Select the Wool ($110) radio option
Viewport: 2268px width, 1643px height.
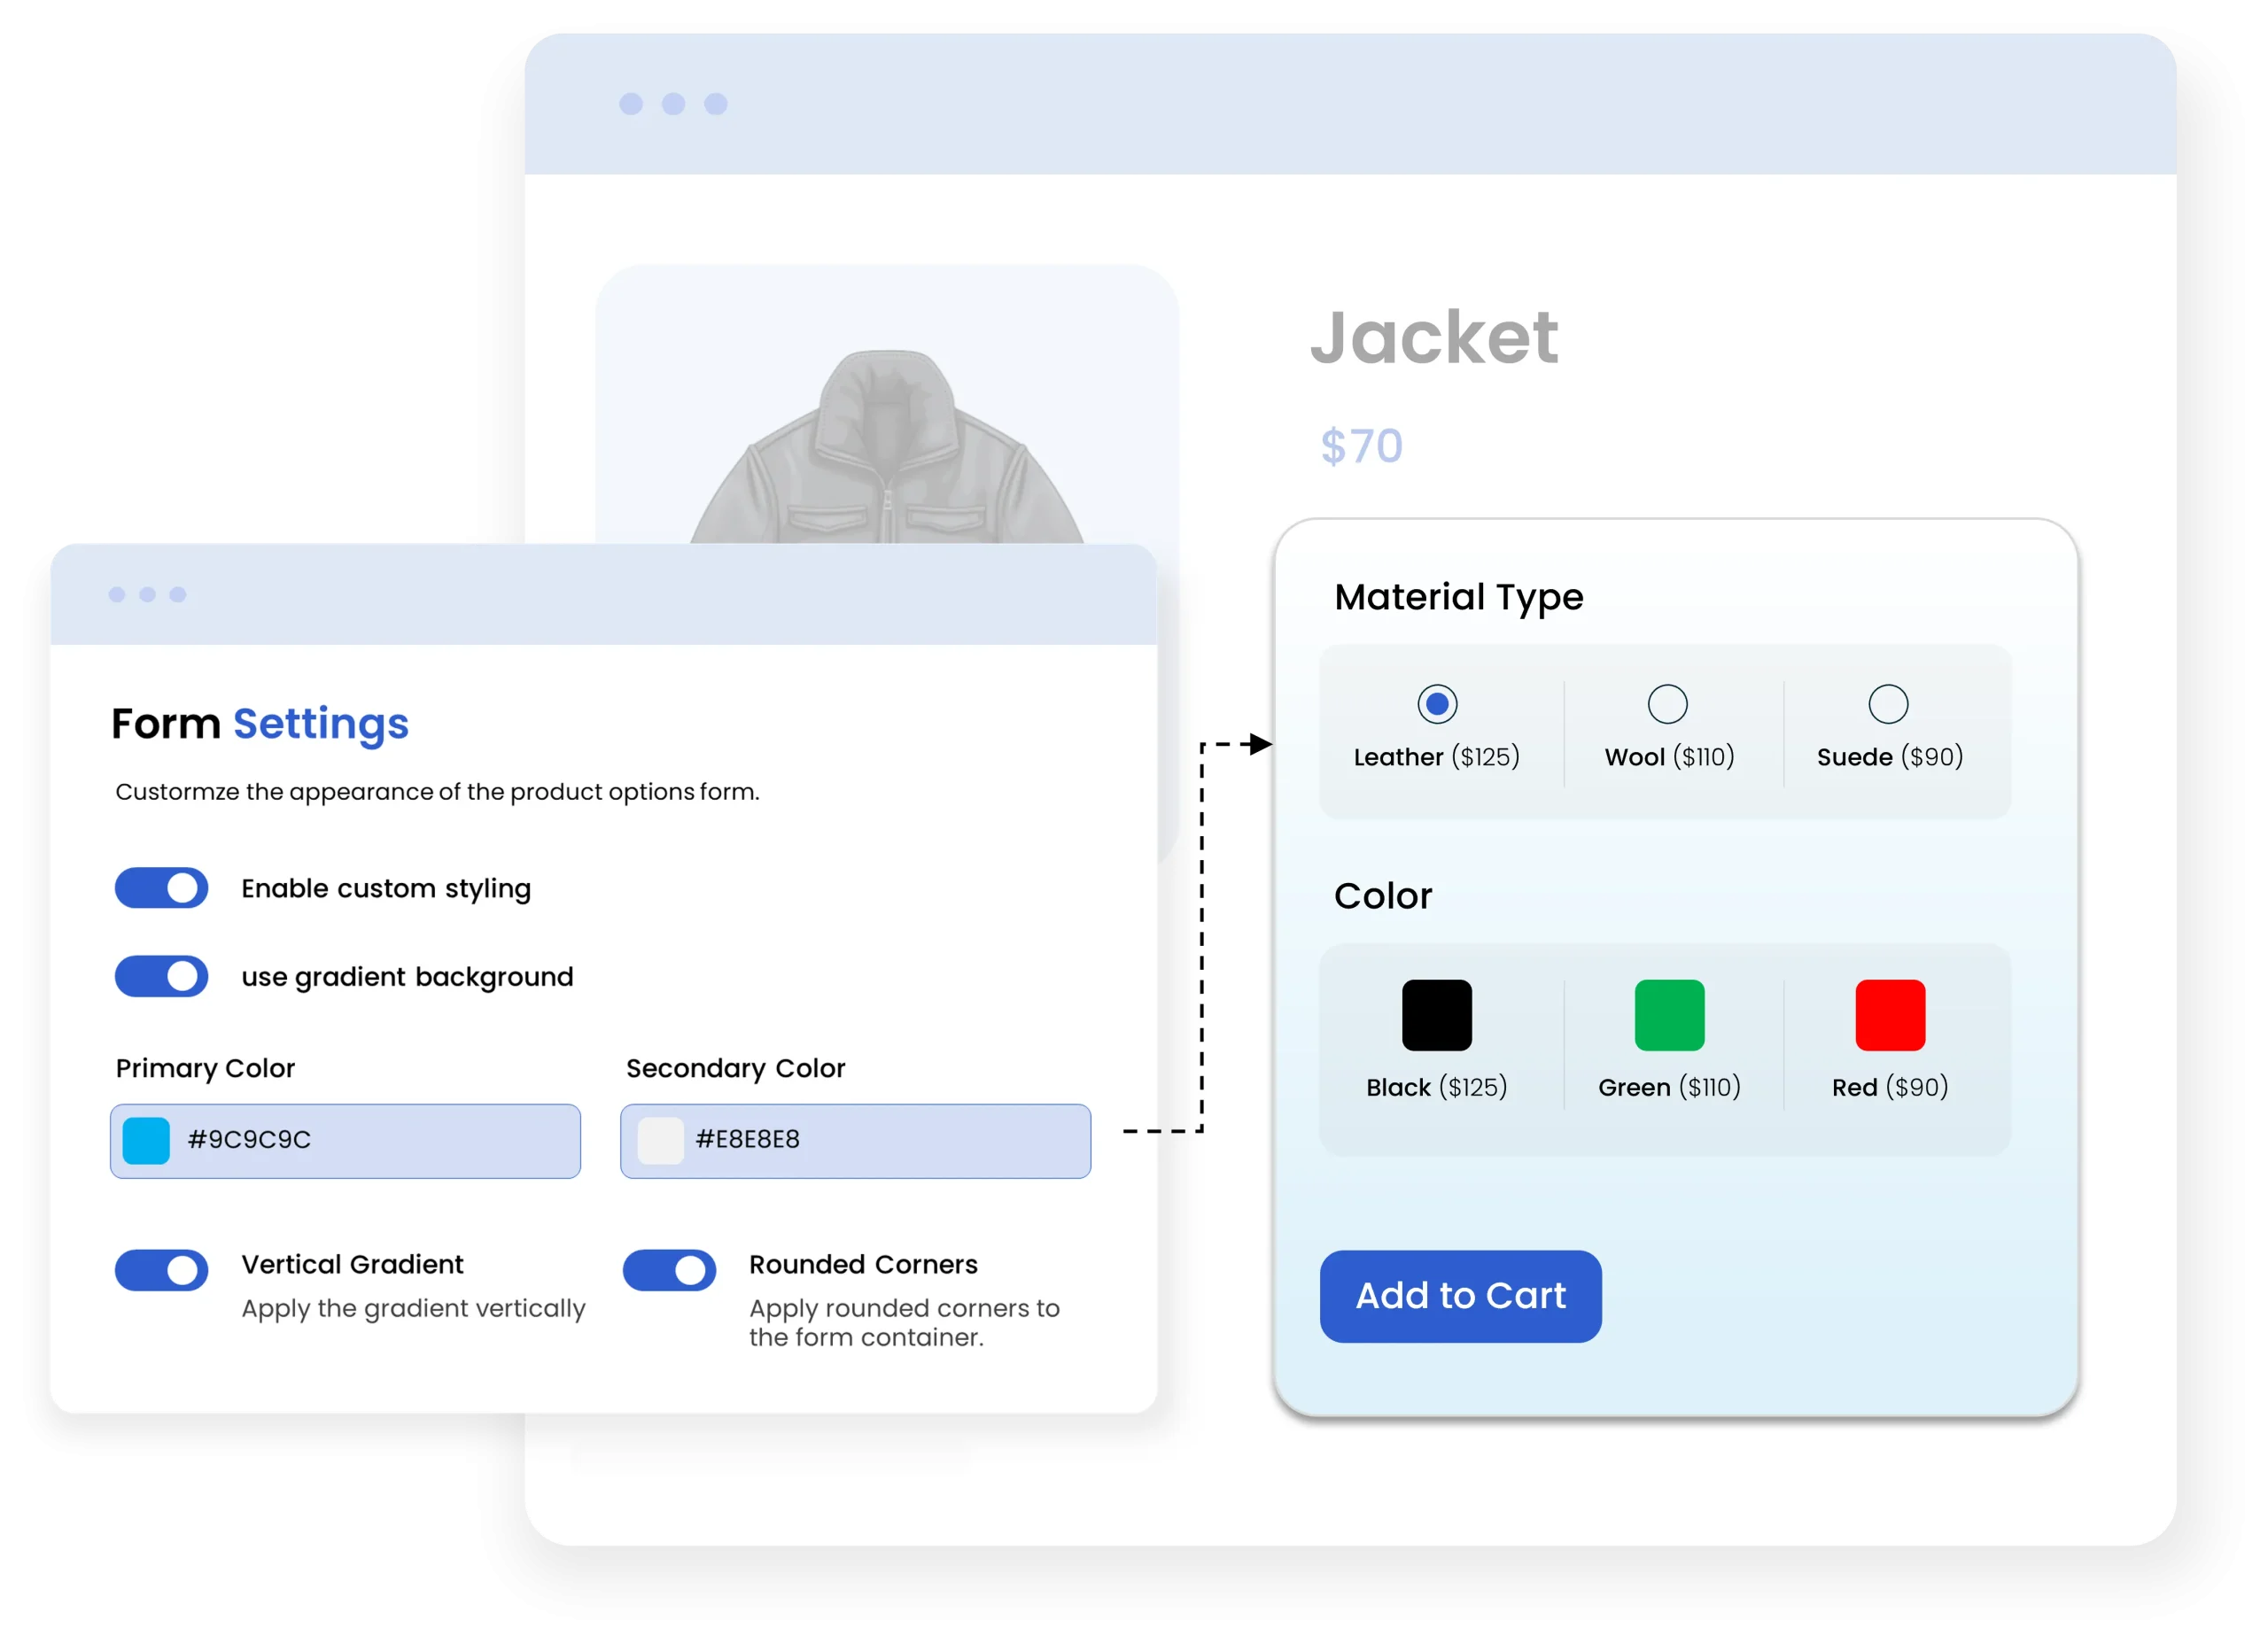[x=1667, y=704]
